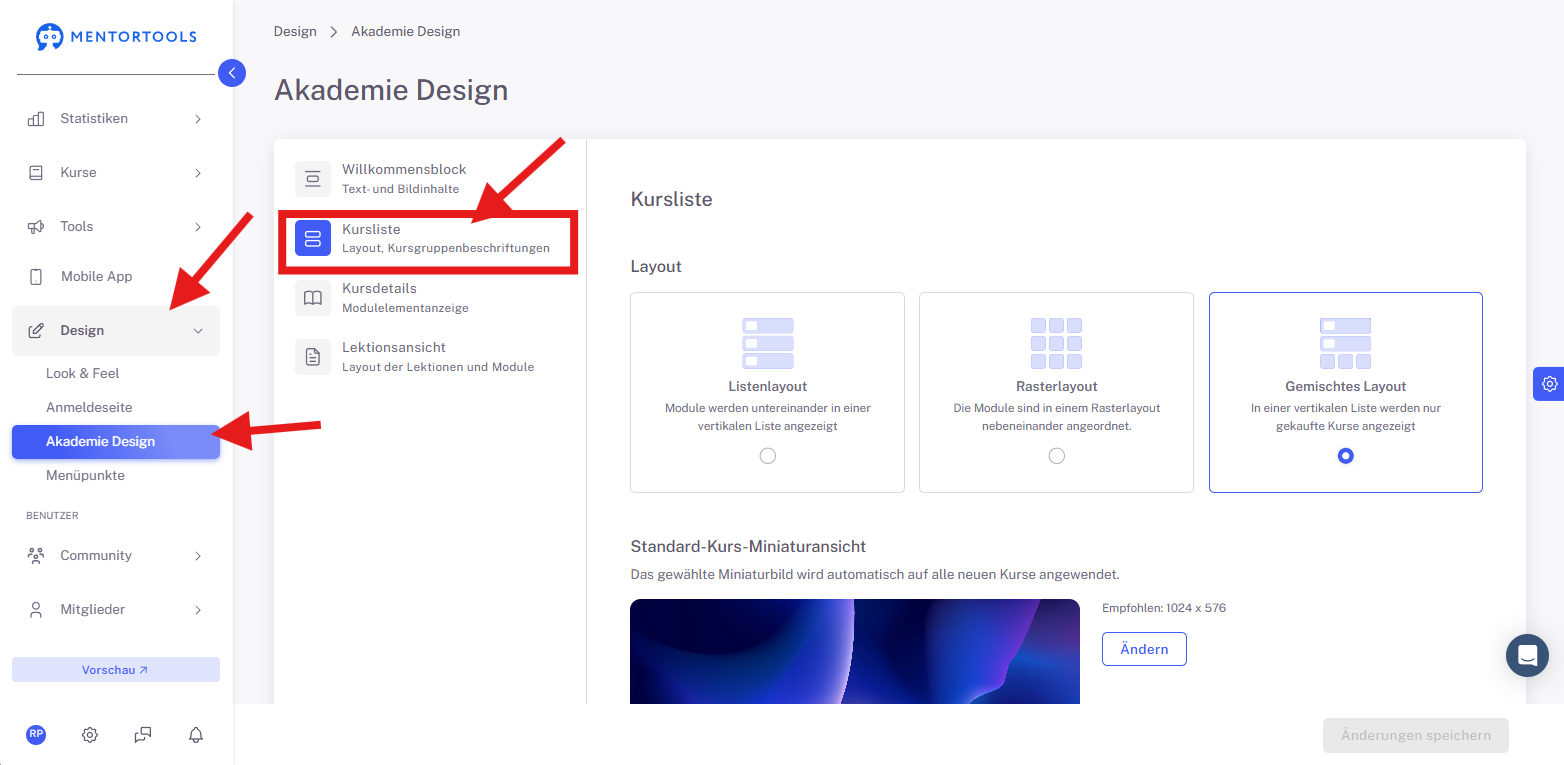Open the gear tab on right edge
Viewport: 1564px width, 765px height.
[1549, 384]
